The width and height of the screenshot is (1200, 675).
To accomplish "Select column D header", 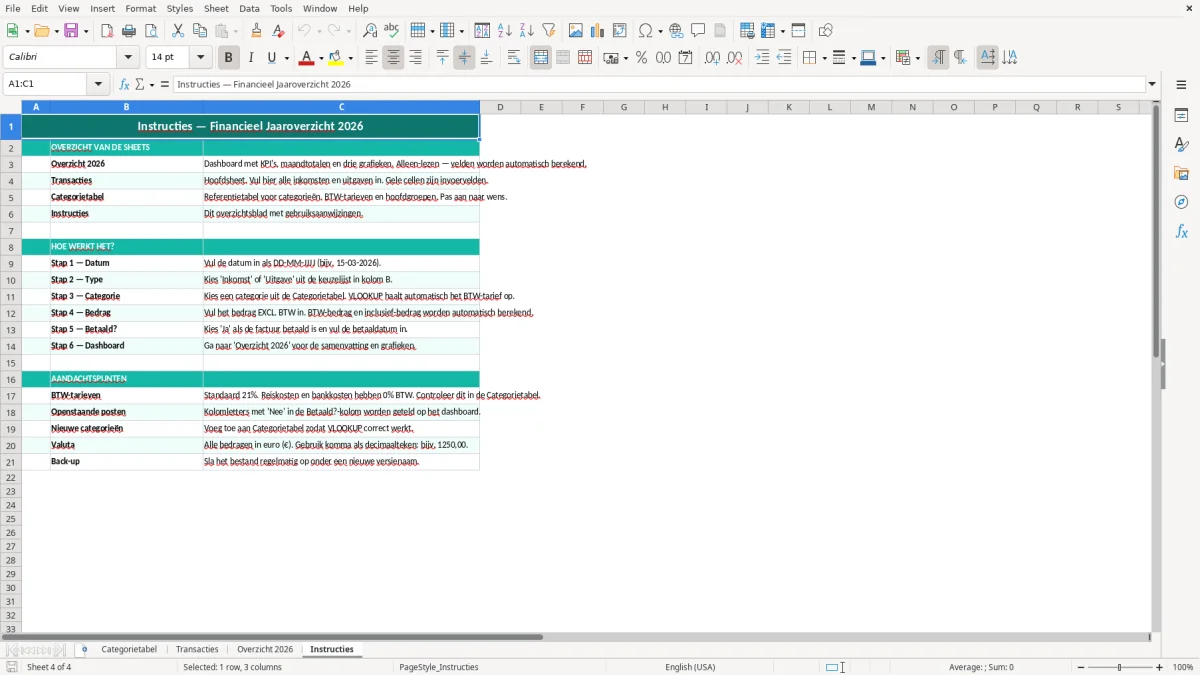I will coord(500,107).
